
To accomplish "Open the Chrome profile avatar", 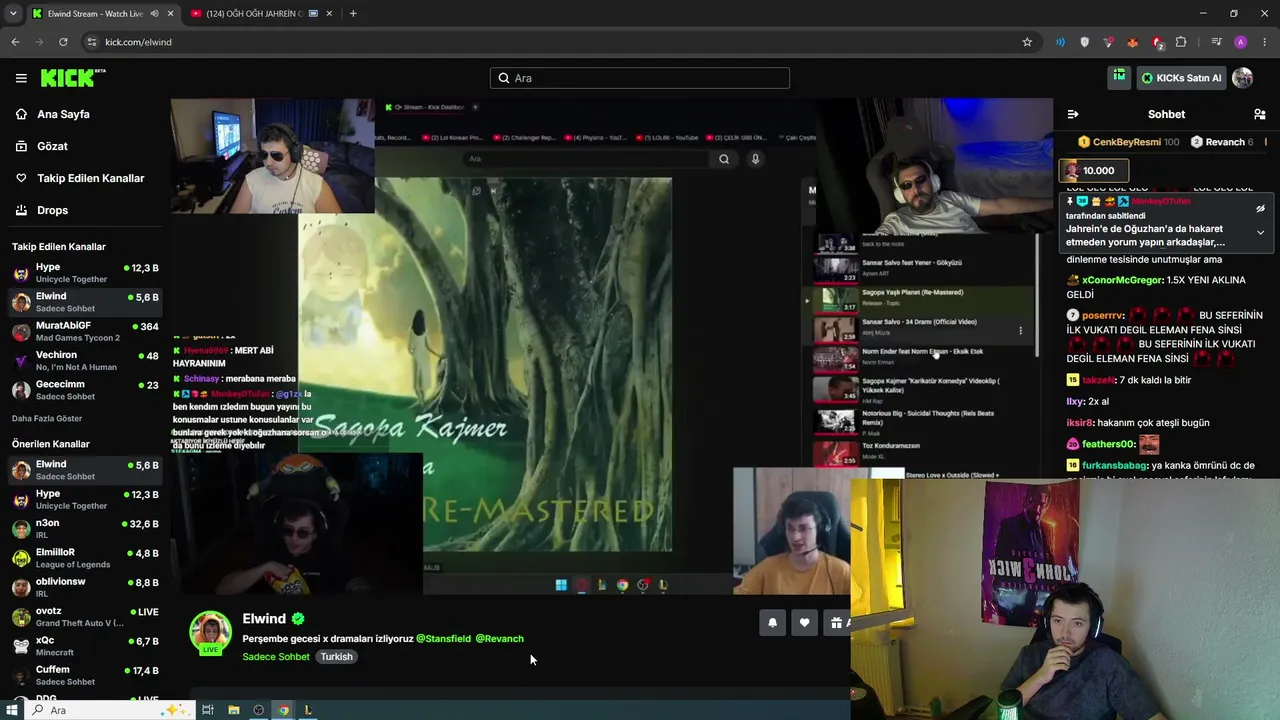I will pyautogui.click(x=1241, y=42).
